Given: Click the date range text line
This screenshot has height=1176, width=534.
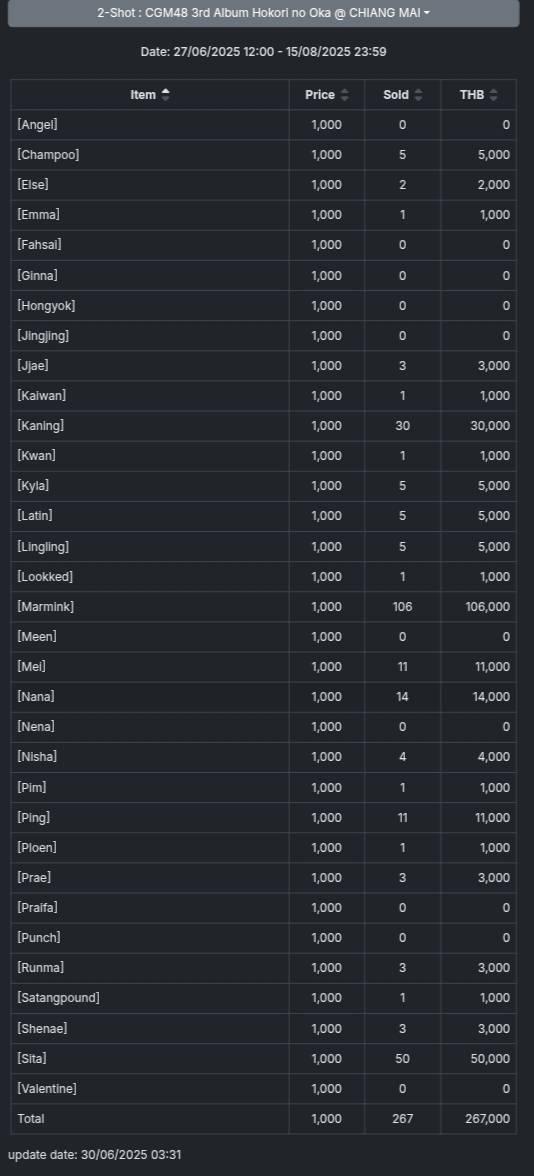Looking at the screenshot, I should click(x=263, y=52).
